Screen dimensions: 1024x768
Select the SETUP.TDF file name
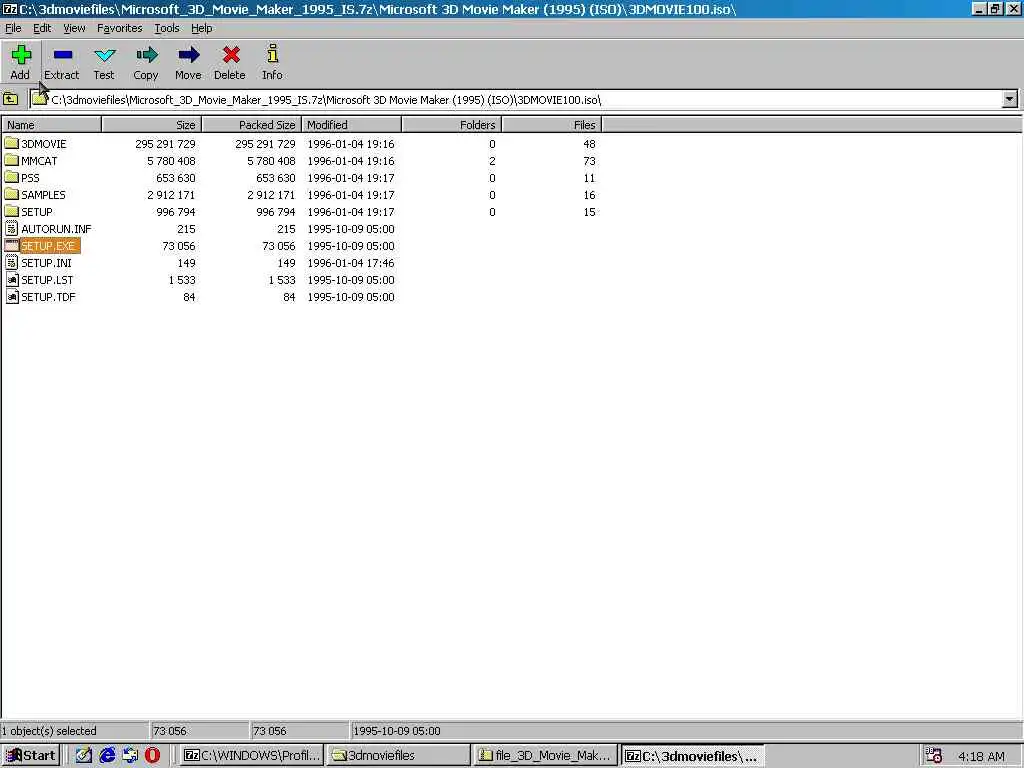coord(48,296)
